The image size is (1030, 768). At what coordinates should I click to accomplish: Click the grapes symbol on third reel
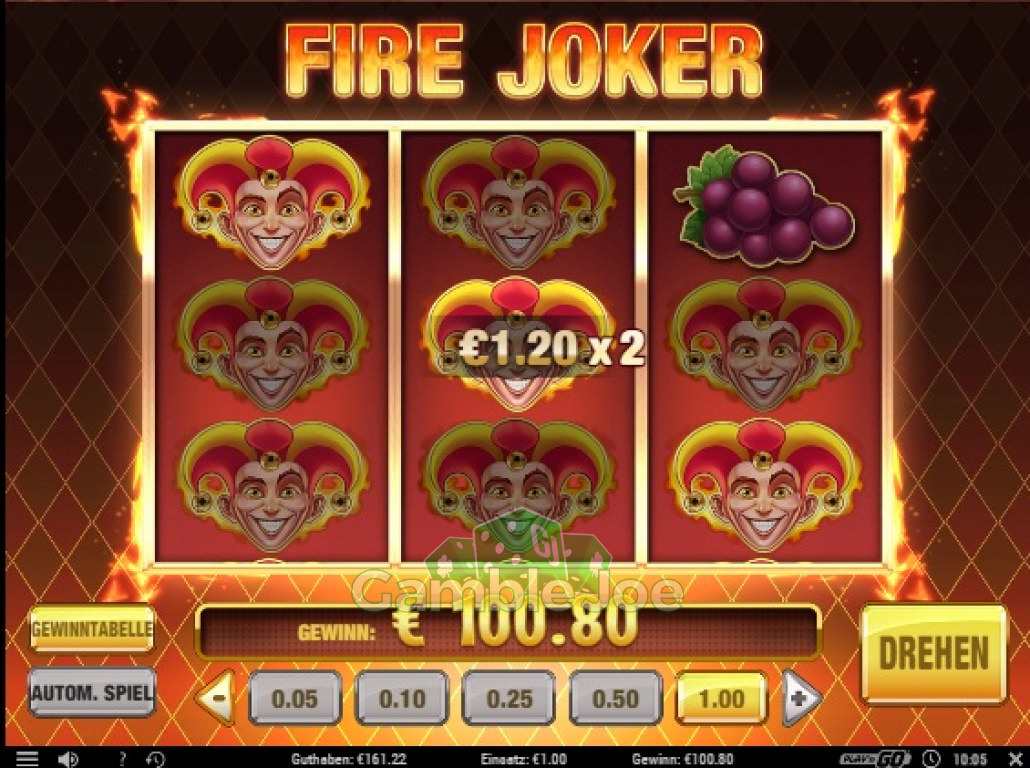coord(764,205)
